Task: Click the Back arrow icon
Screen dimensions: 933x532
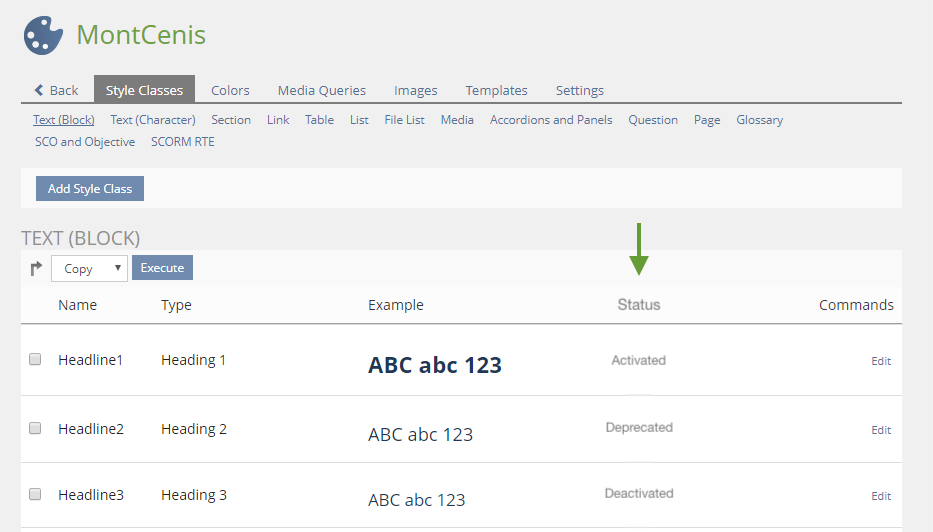Action: (39, 90)
